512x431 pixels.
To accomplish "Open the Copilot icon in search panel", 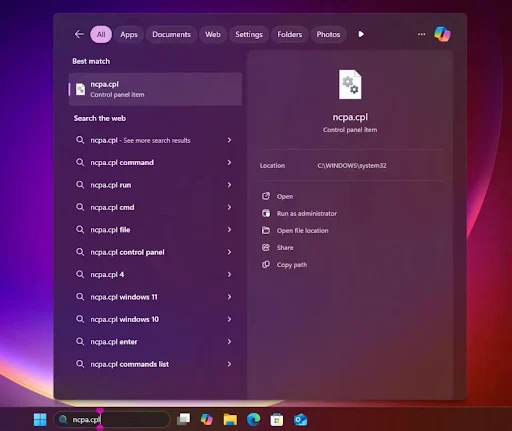I will click(x=442, y=34).
